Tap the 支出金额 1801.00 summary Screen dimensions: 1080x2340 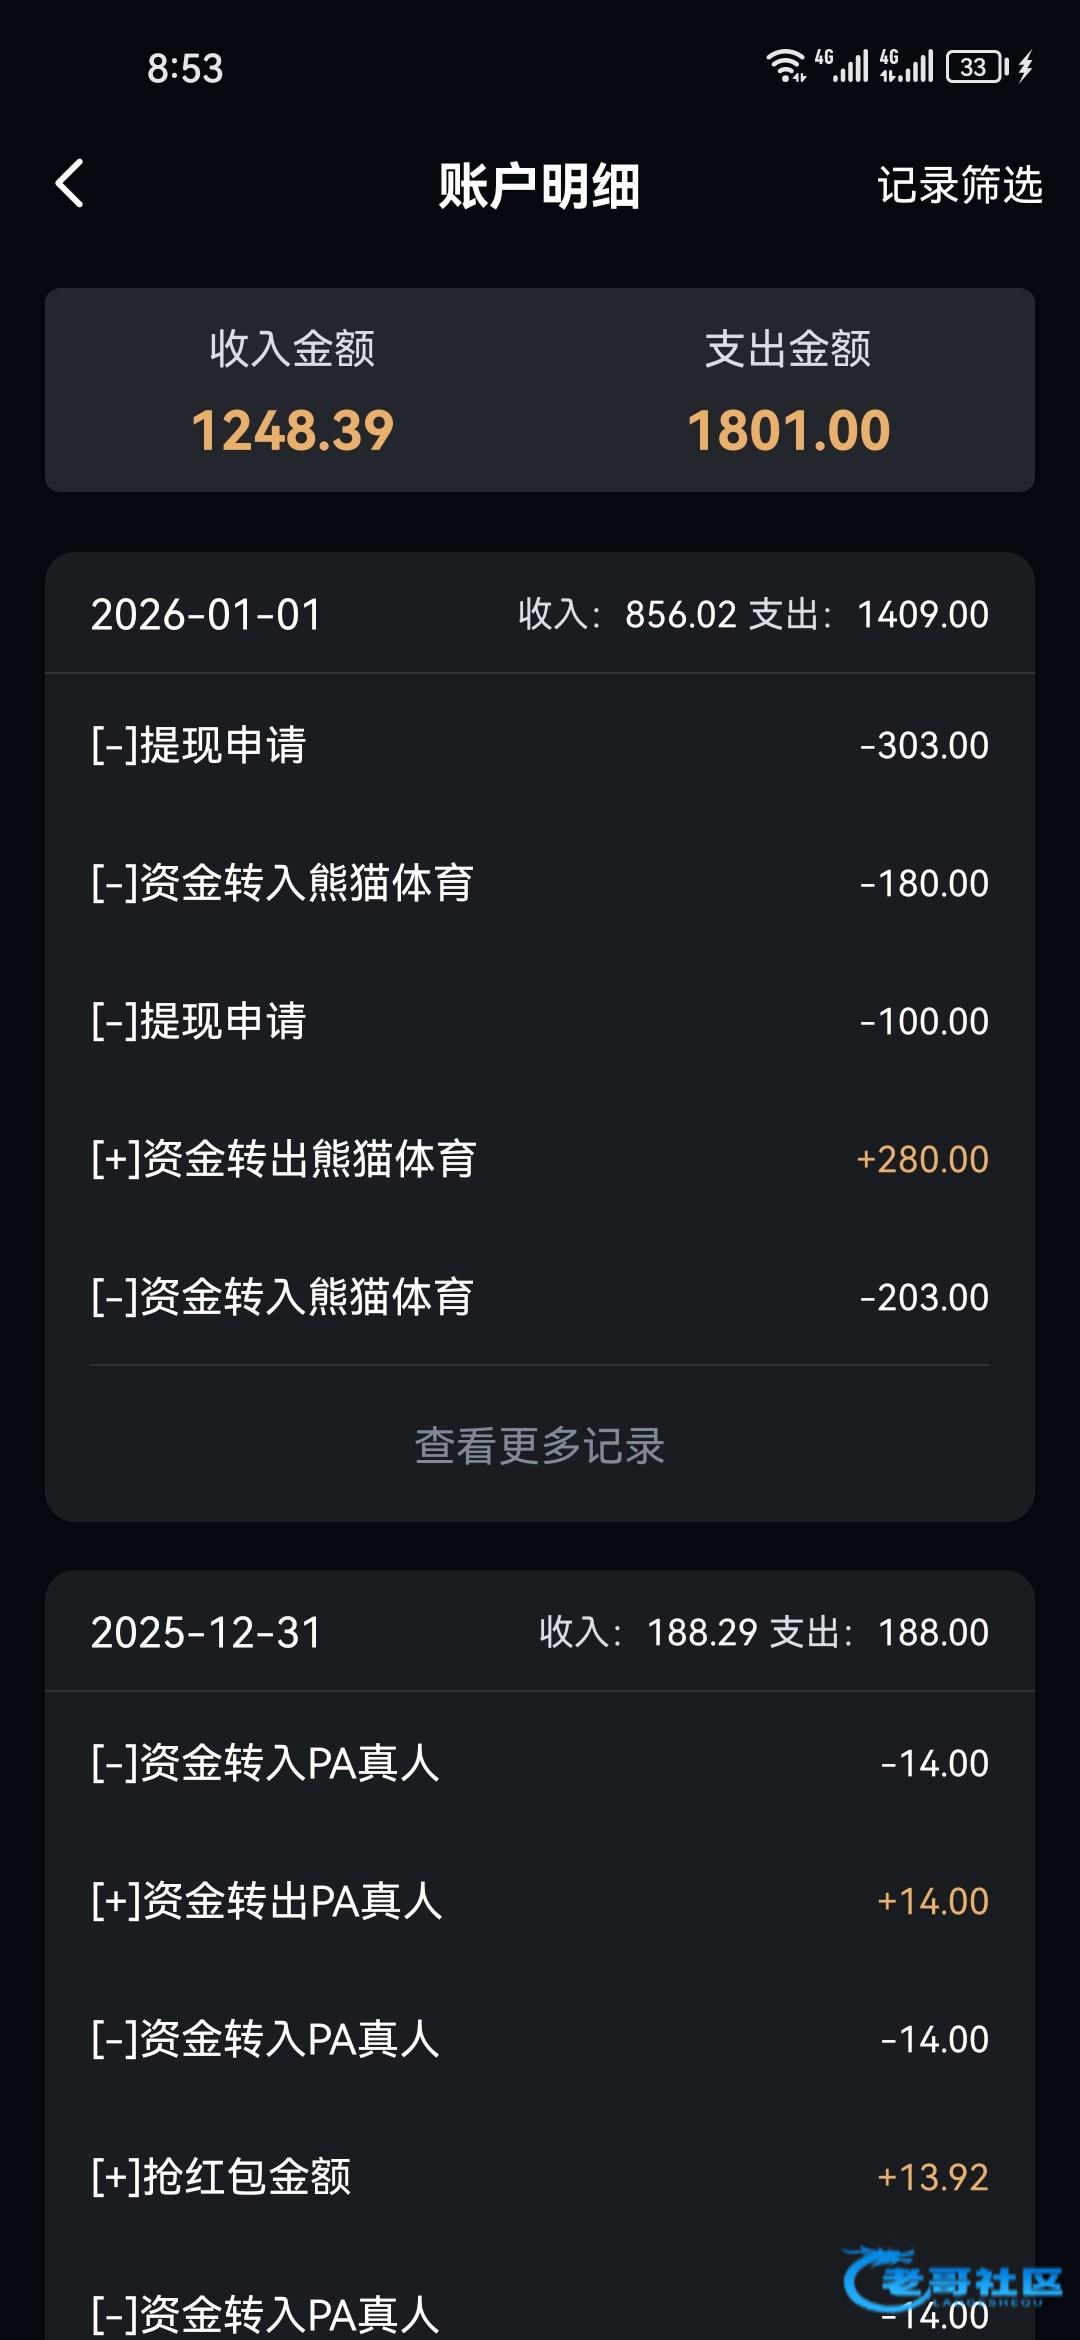pos(788,392)
